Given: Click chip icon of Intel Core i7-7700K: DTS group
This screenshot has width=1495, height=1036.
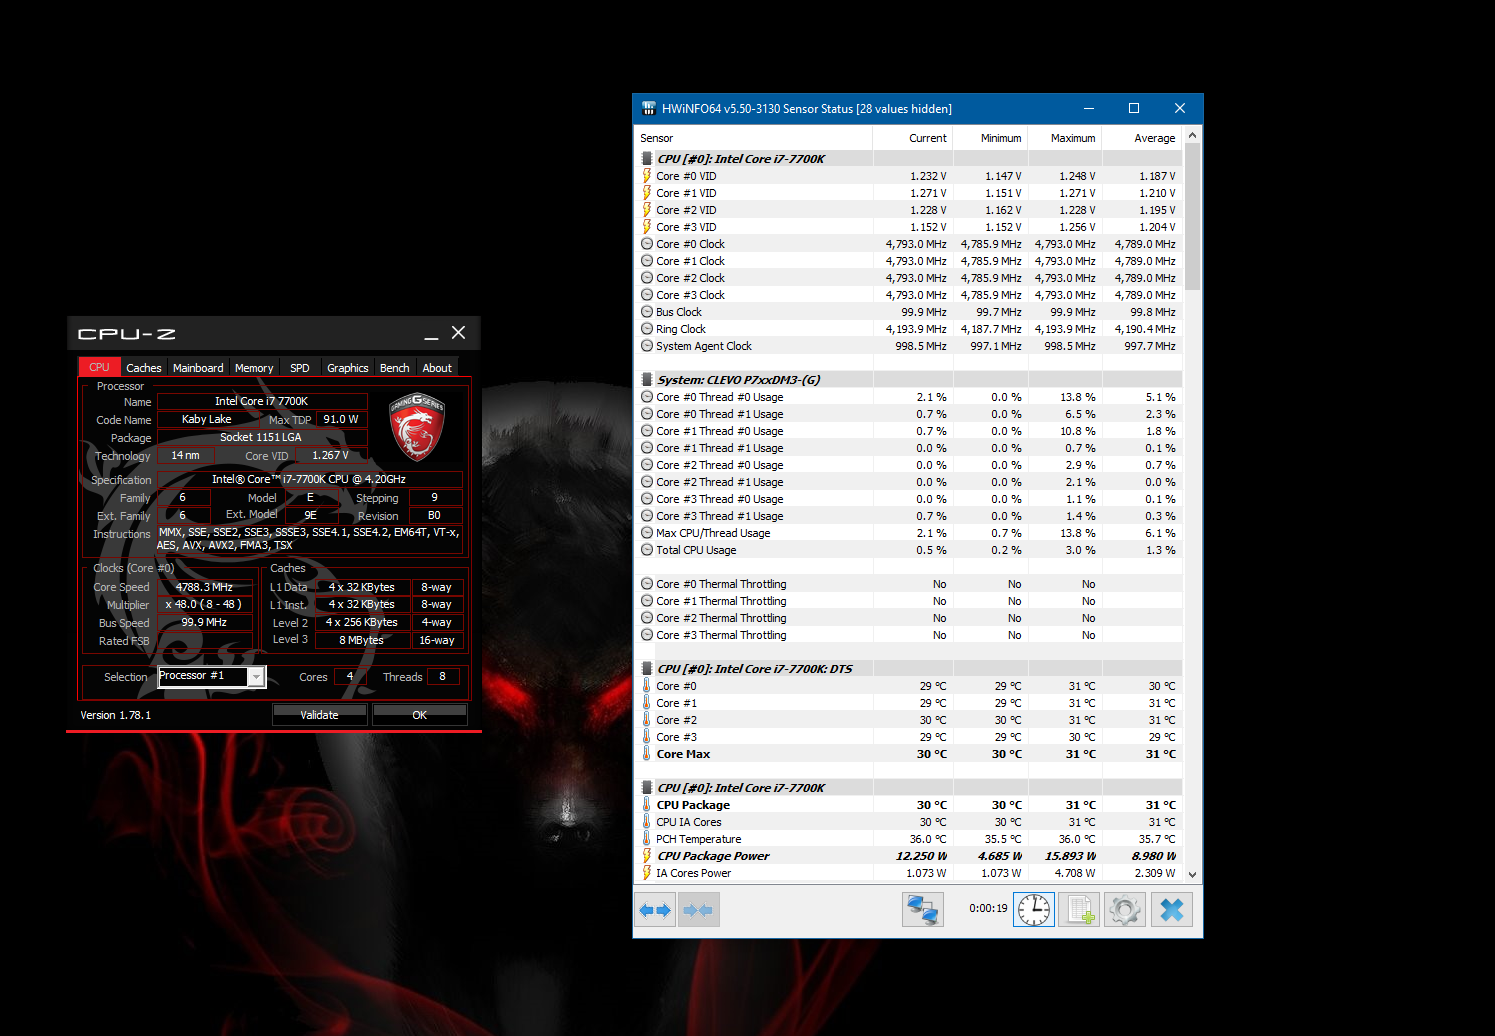Looking at the screenshot, I should click(647, 669).
